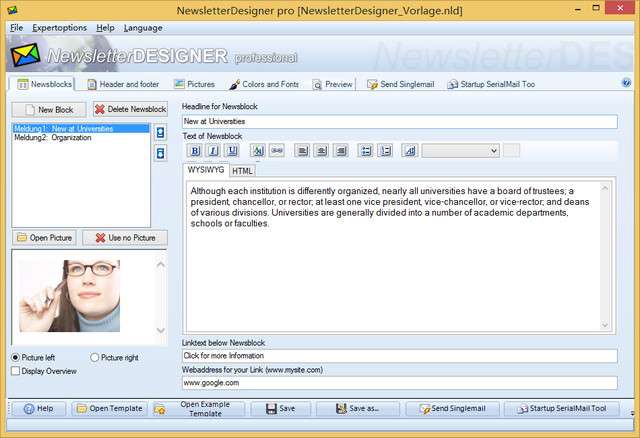640x438 pixels.
Task: Click the up arrow of the picture scrollbar
Action: 161,265
